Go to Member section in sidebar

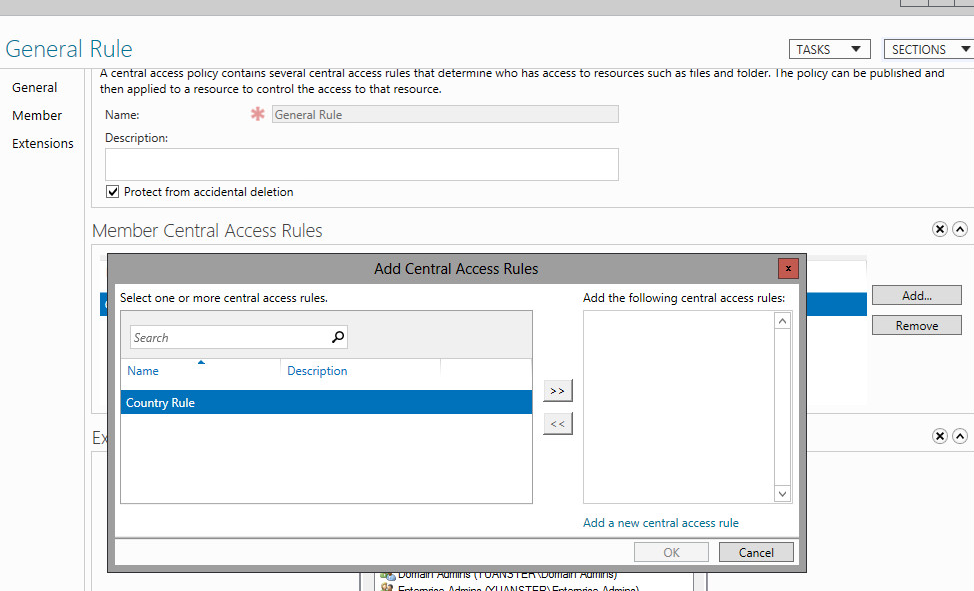[37, 116]
